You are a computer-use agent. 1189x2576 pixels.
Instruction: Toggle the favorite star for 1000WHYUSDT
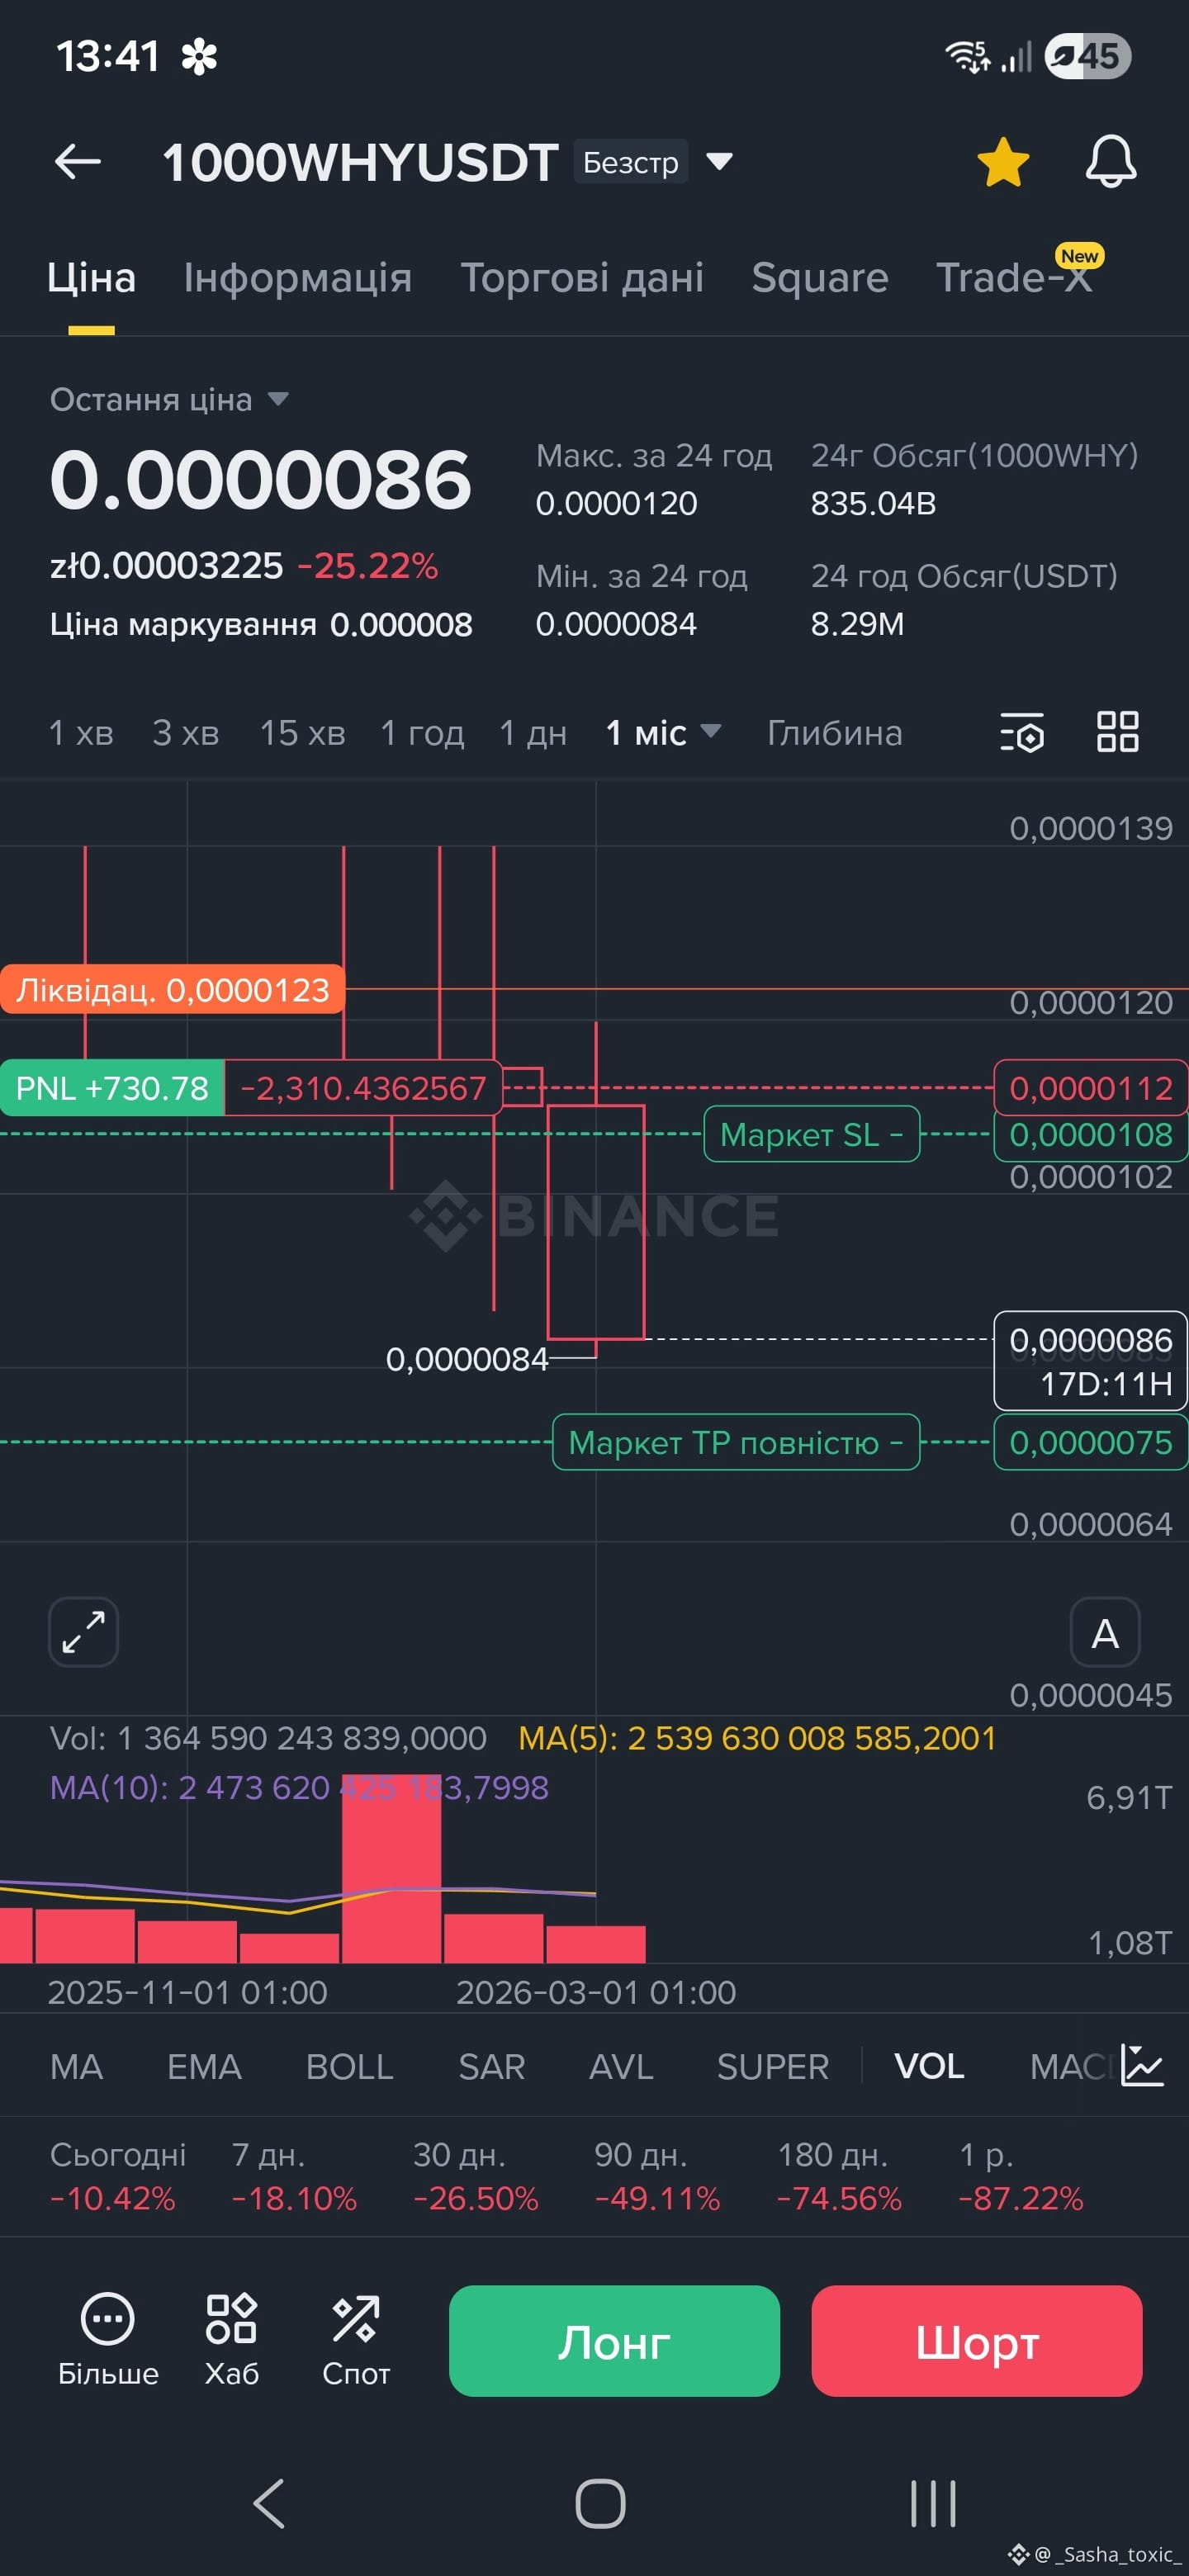1003,162
